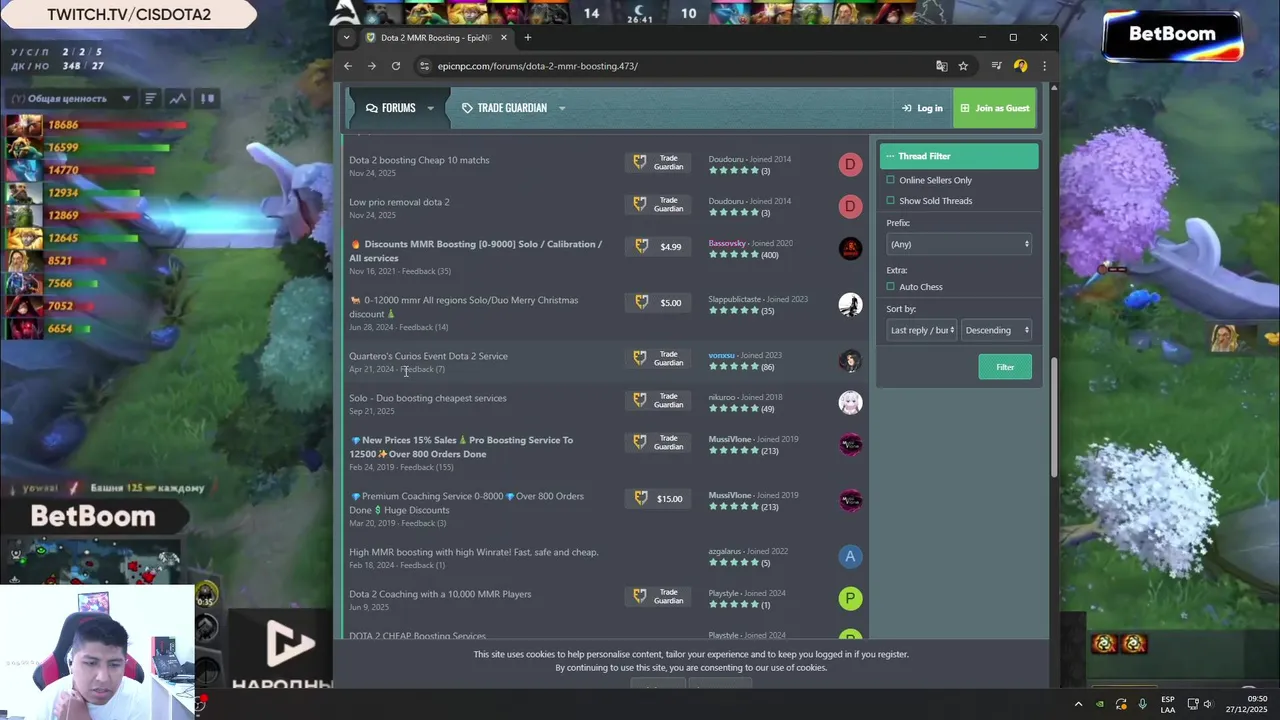Open the FORUMS navigation item

[x=391, y=108]
